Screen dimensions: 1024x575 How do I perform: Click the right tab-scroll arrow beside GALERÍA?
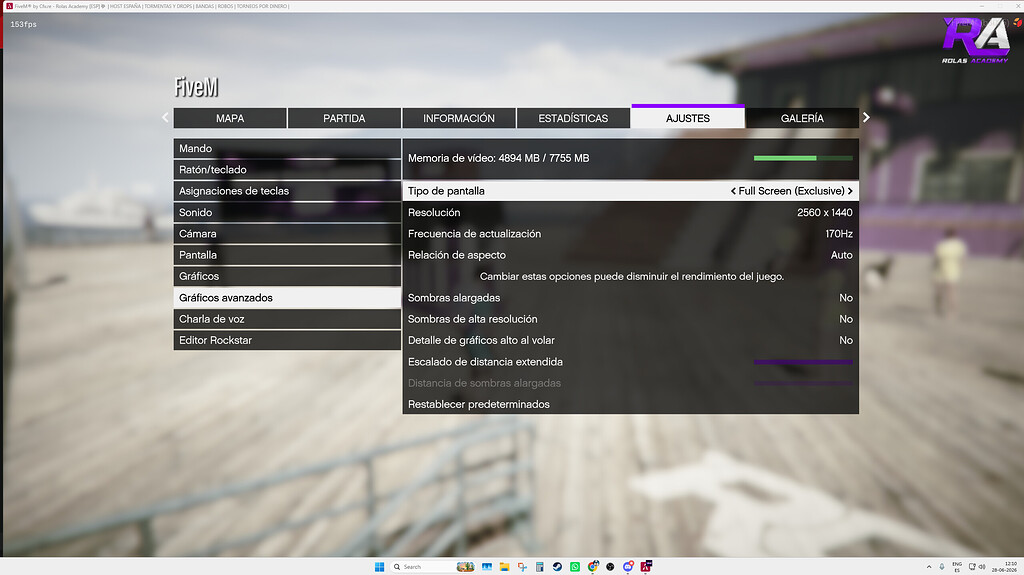pos(866,118)
